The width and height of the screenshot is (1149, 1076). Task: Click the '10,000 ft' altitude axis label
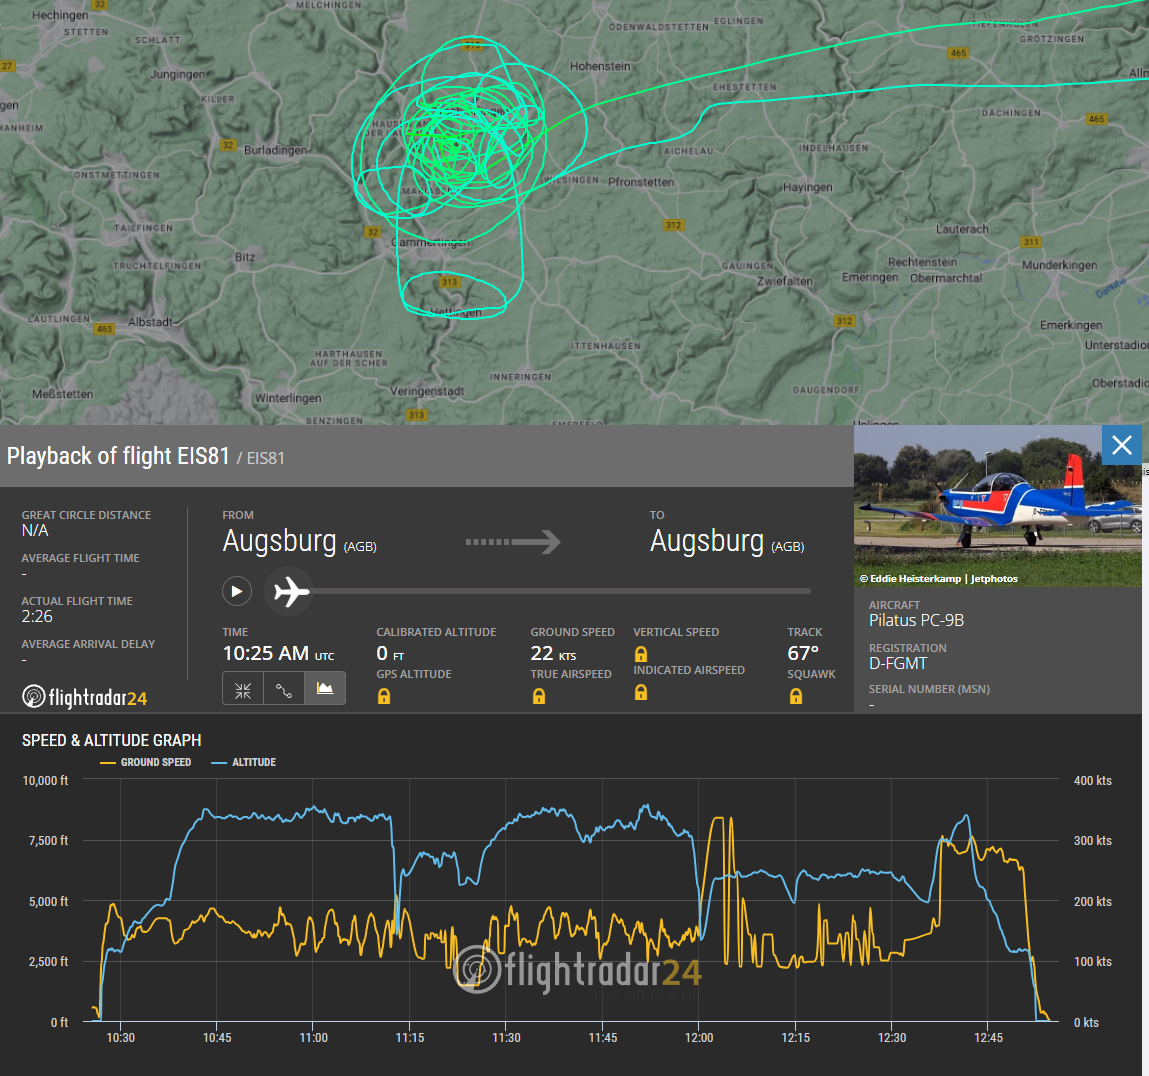click(x=45, y=781)
